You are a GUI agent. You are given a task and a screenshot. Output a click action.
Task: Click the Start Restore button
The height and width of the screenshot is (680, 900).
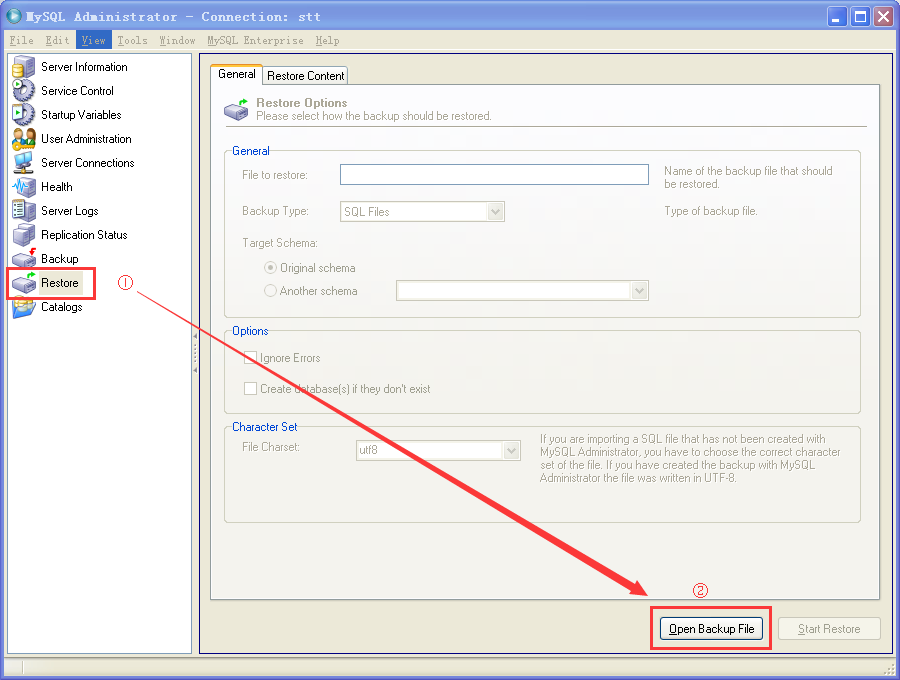coord(829,629)
